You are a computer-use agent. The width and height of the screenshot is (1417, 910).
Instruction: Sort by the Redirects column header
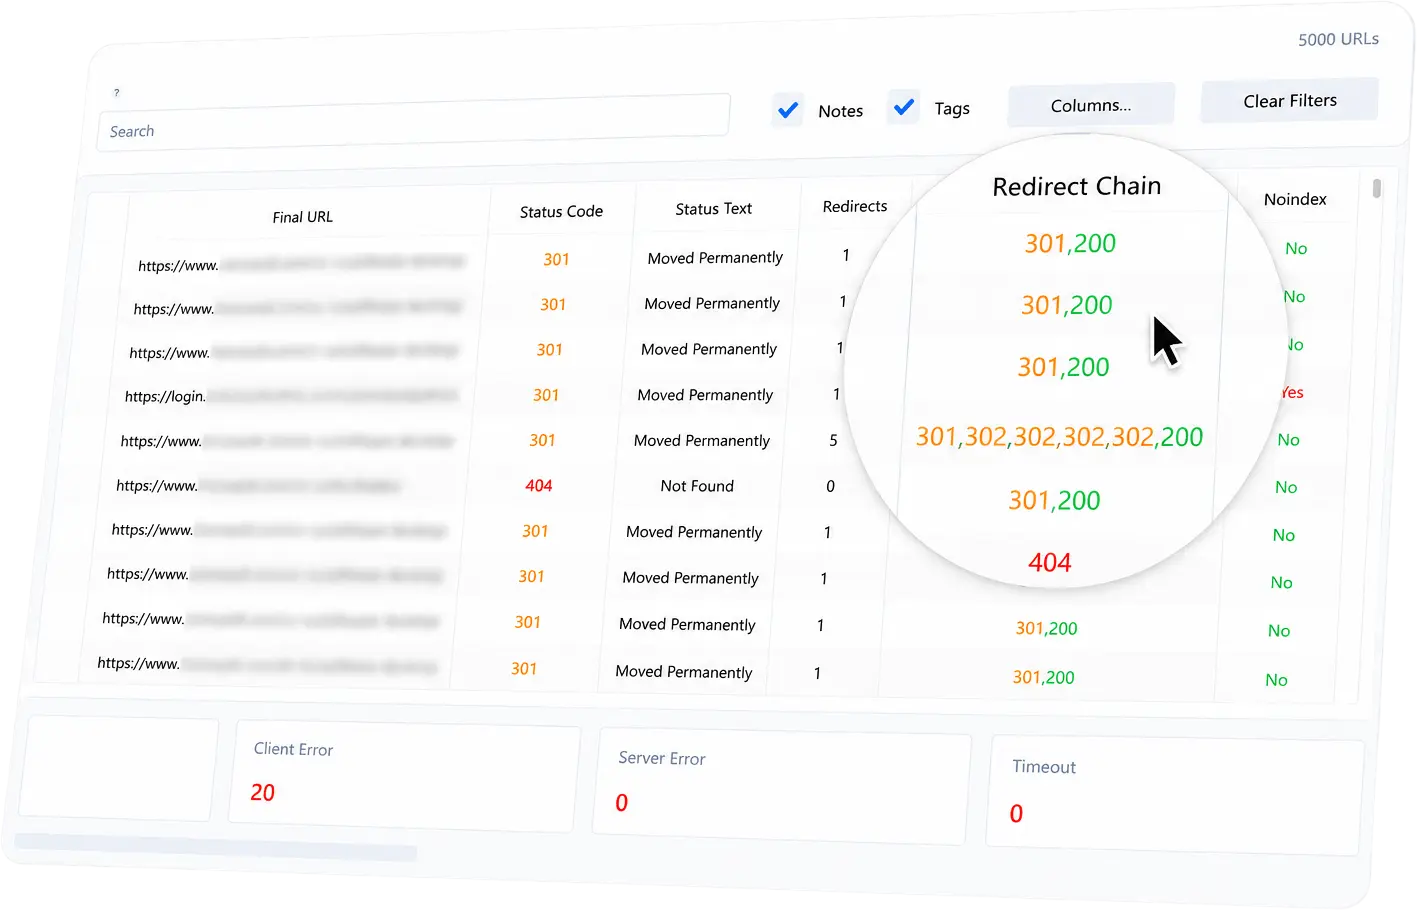(855, 206)
